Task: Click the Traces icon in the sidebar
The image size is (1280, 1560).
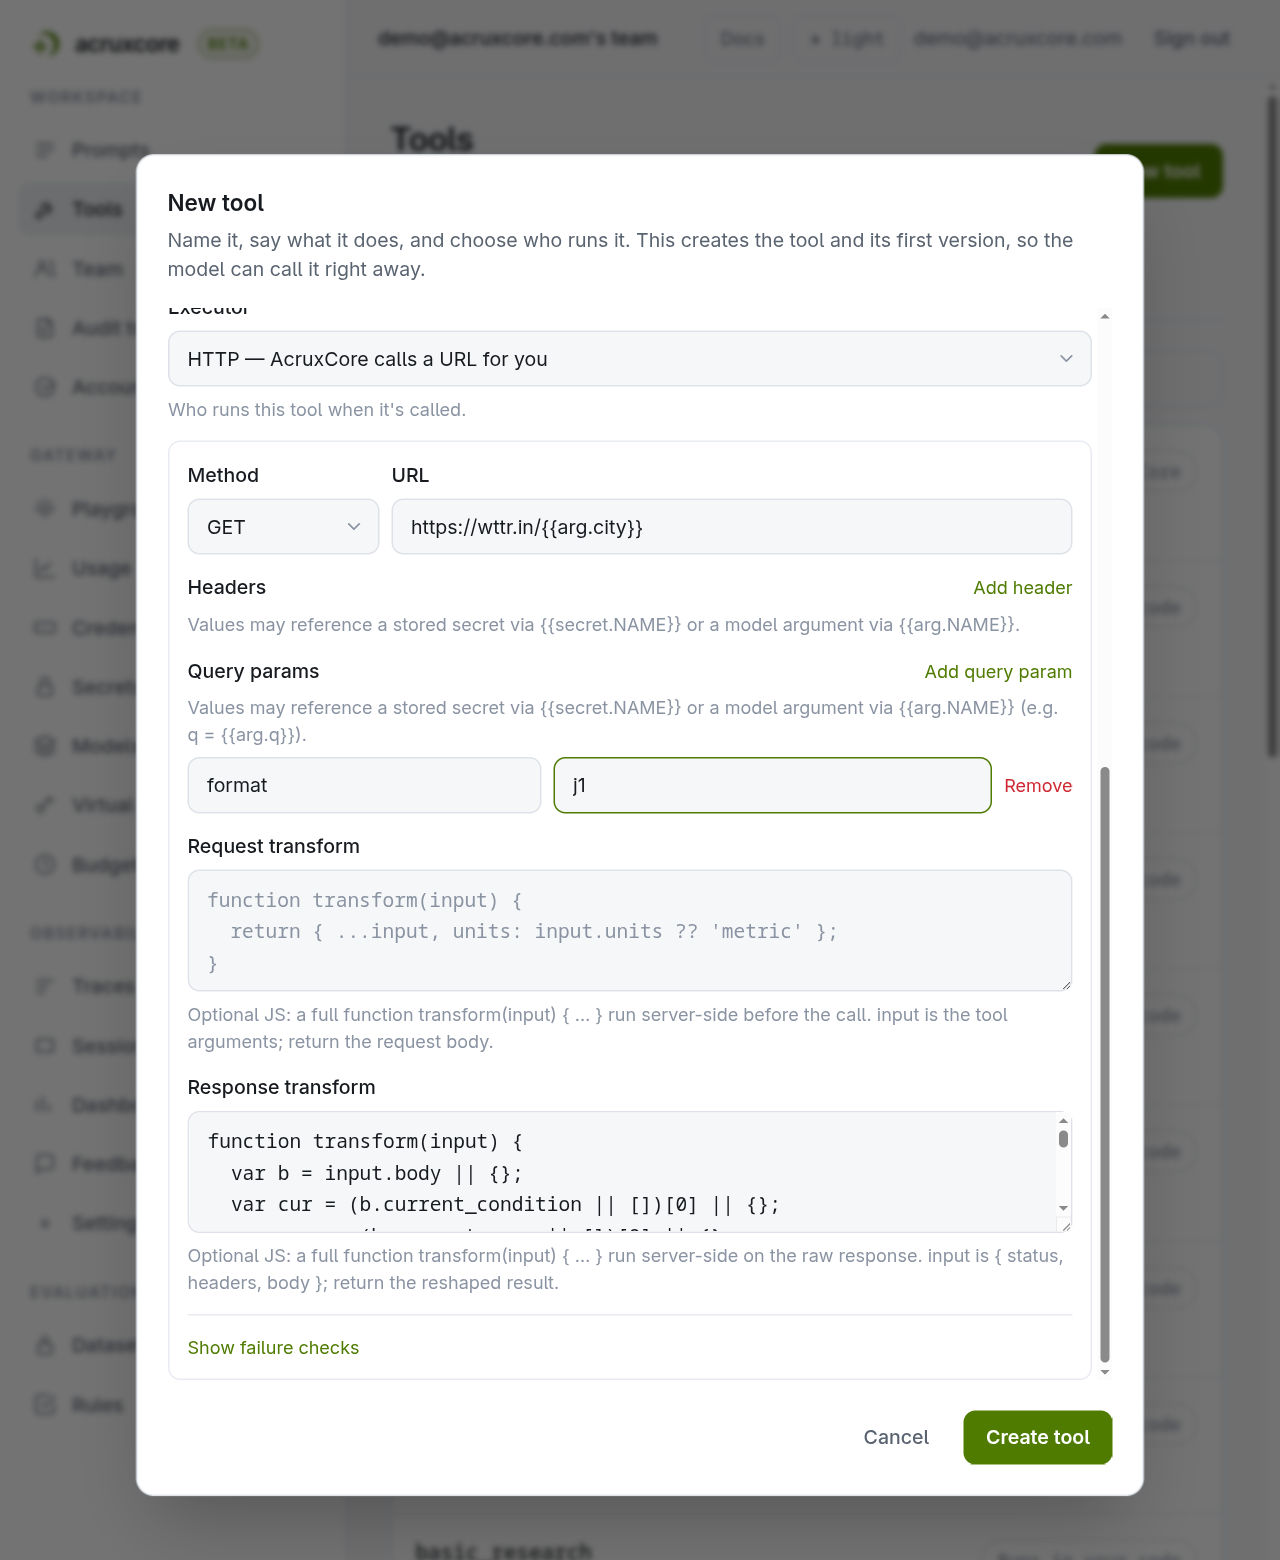Action: [45, 986]
